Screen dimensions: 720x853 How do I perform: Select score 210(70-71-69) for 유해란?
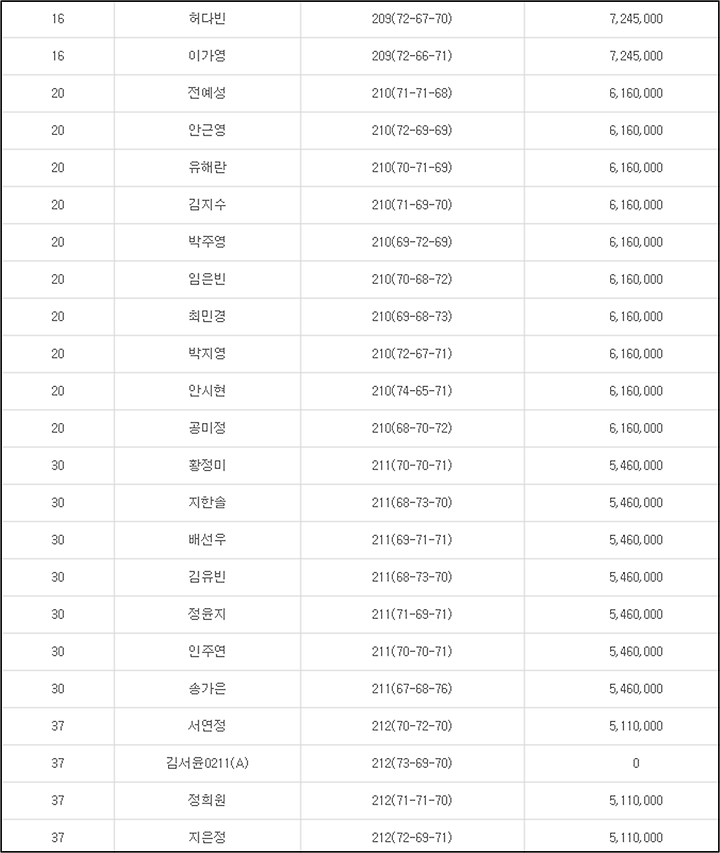(x=412, y=168)
